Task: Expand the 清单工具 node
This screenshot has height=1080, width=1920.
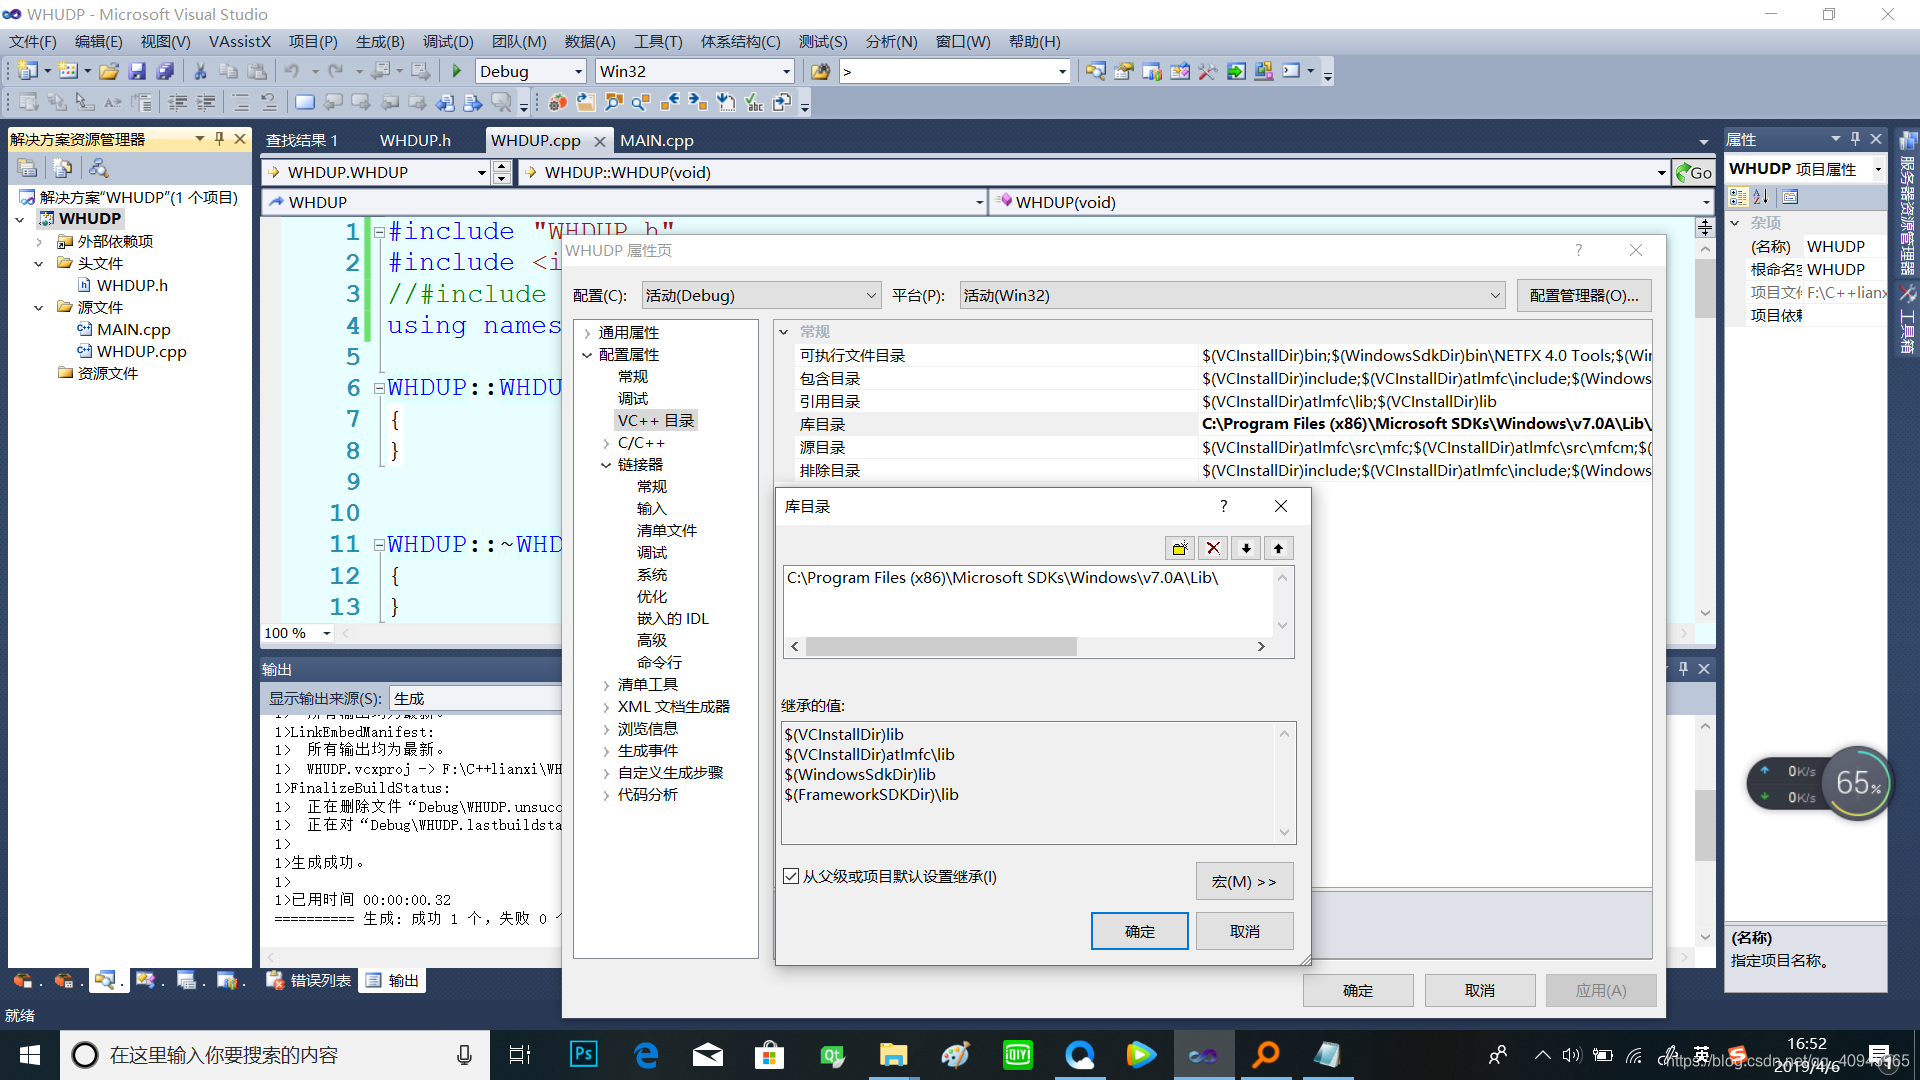Action: [606, 685]
